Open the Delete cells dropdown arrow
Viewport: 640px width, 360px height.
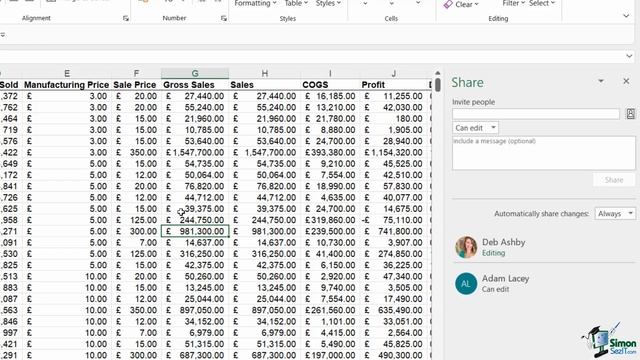(391, 4)
